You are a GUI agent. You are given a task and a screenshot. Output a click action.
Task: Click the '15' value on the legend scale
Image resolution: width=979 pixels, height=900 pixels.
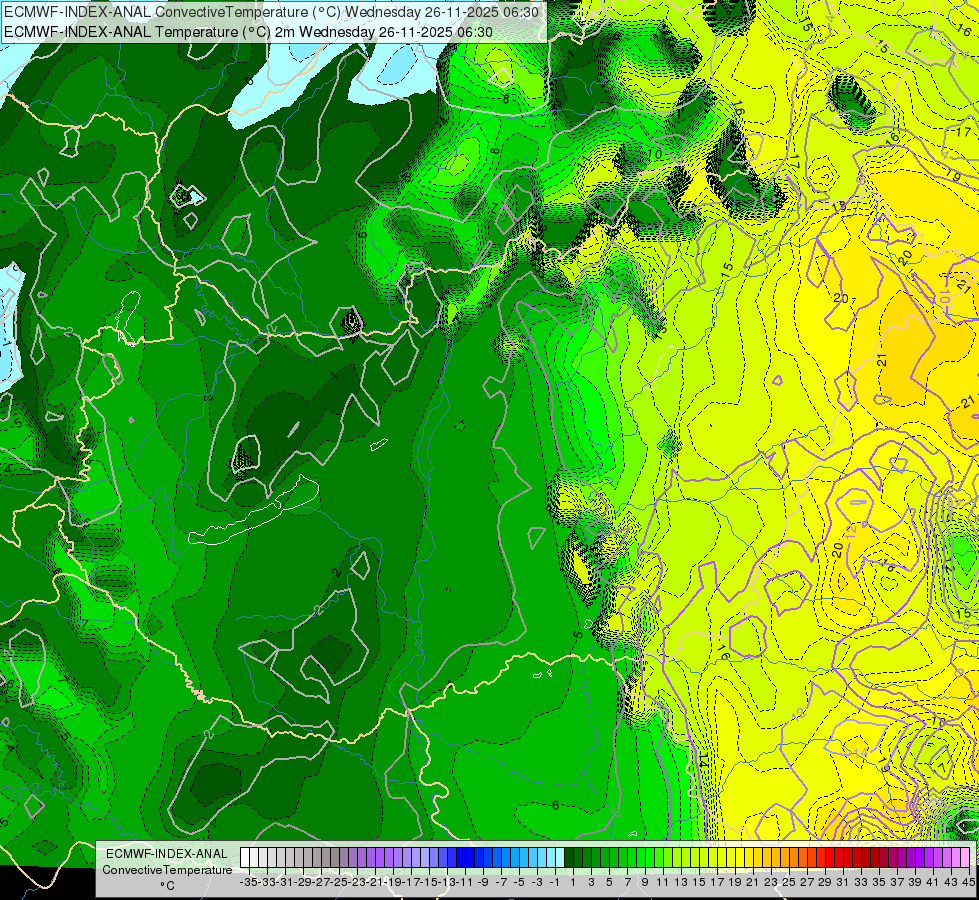[699, 882]
